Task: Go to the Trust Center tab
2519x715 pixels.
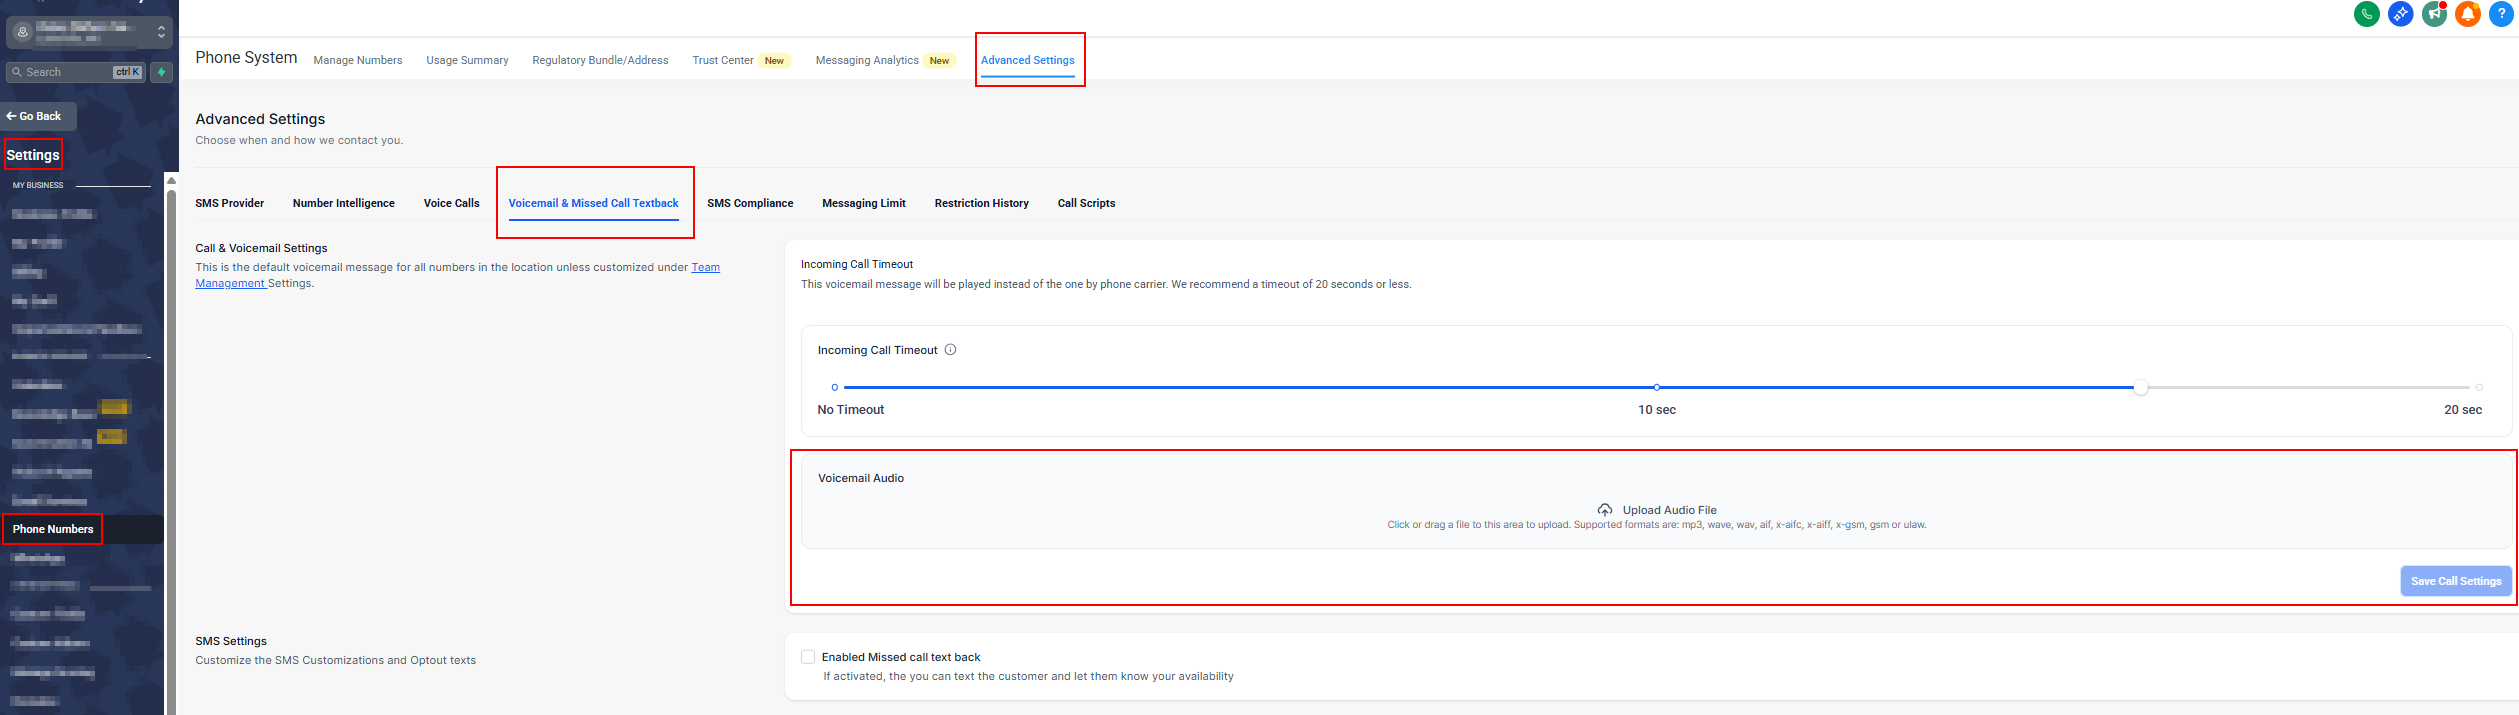Action: 723,60
